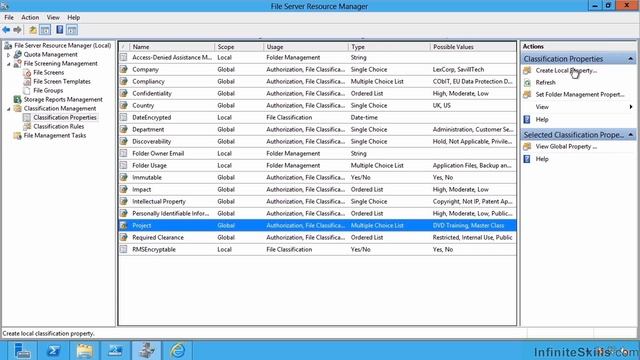This screenshot has height=360, width=640.
Task: Click the File Management Tasks icon
Action: [18, 136]
